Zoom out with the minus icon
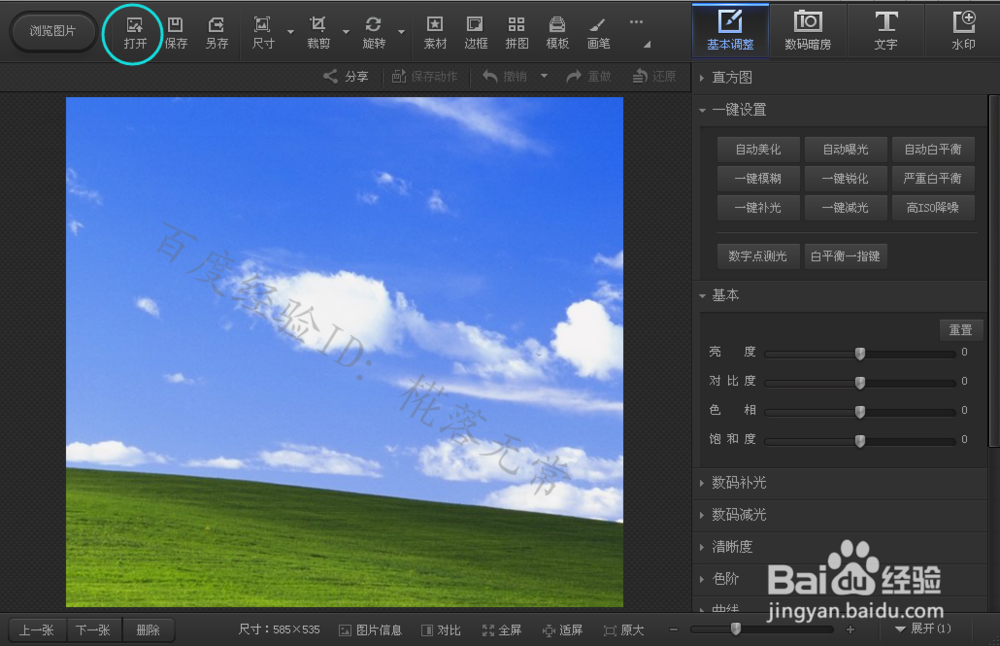 [673, 629]
